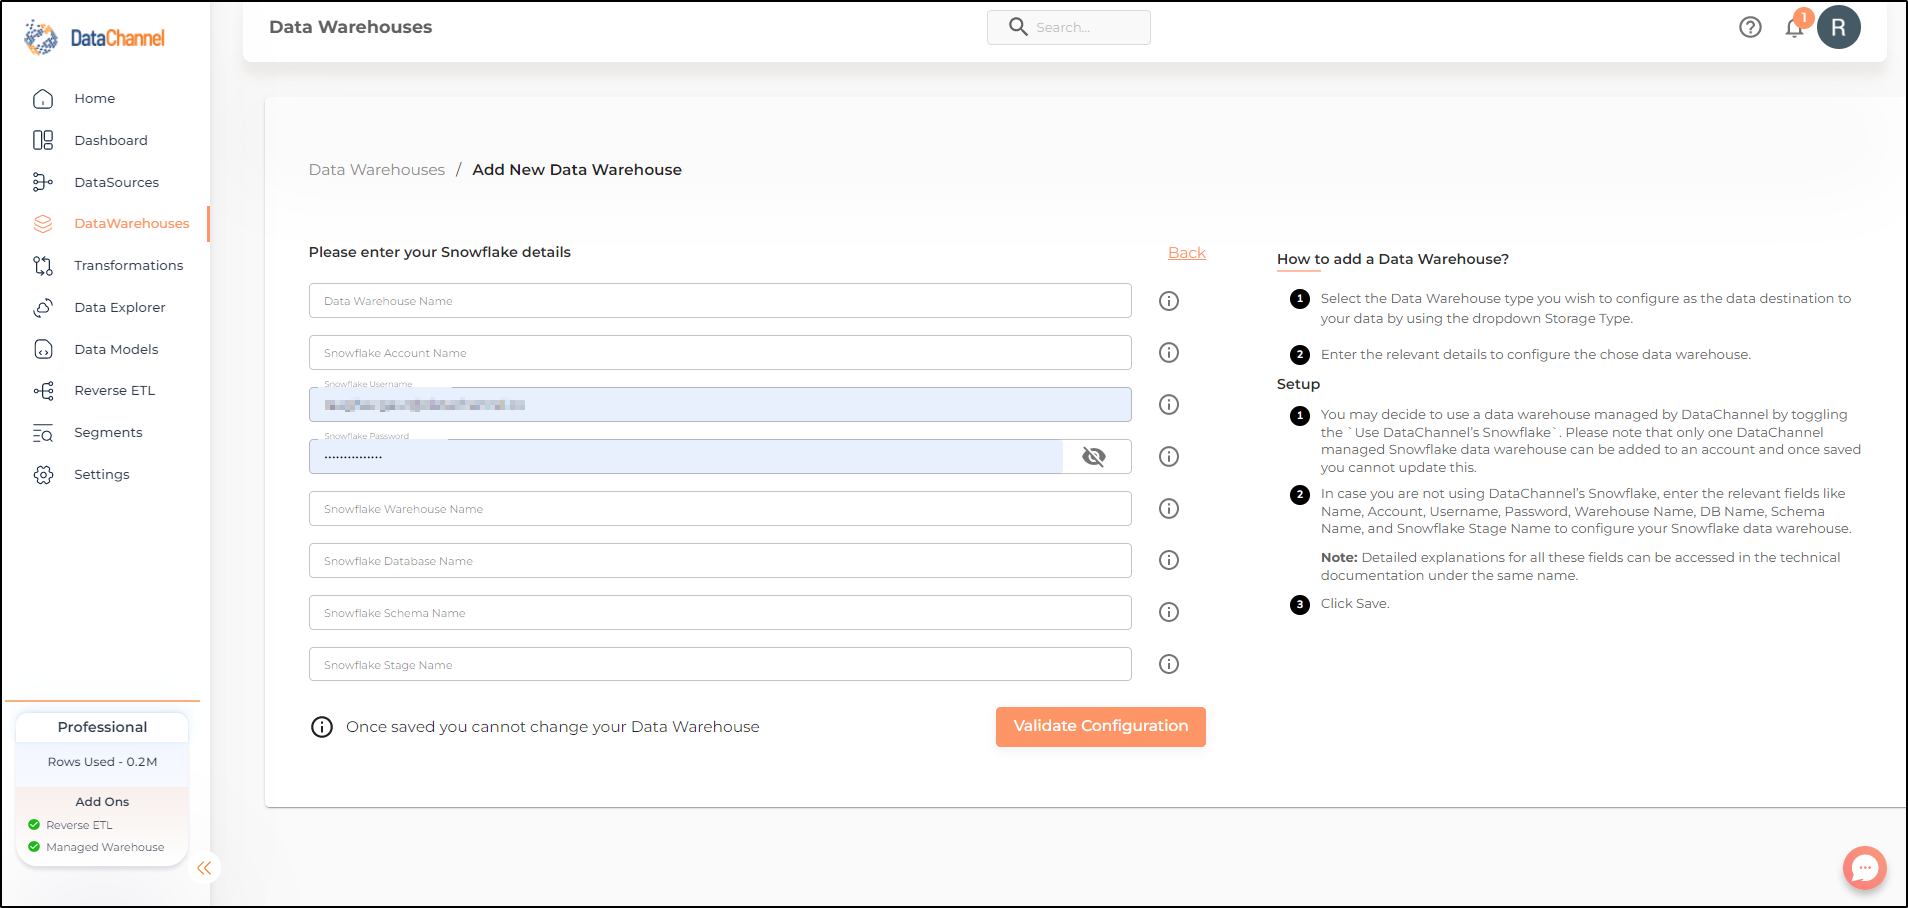Click the Transformations sidebar icon
Viewport: 1908px width, 908px height.
click(43, 266)
